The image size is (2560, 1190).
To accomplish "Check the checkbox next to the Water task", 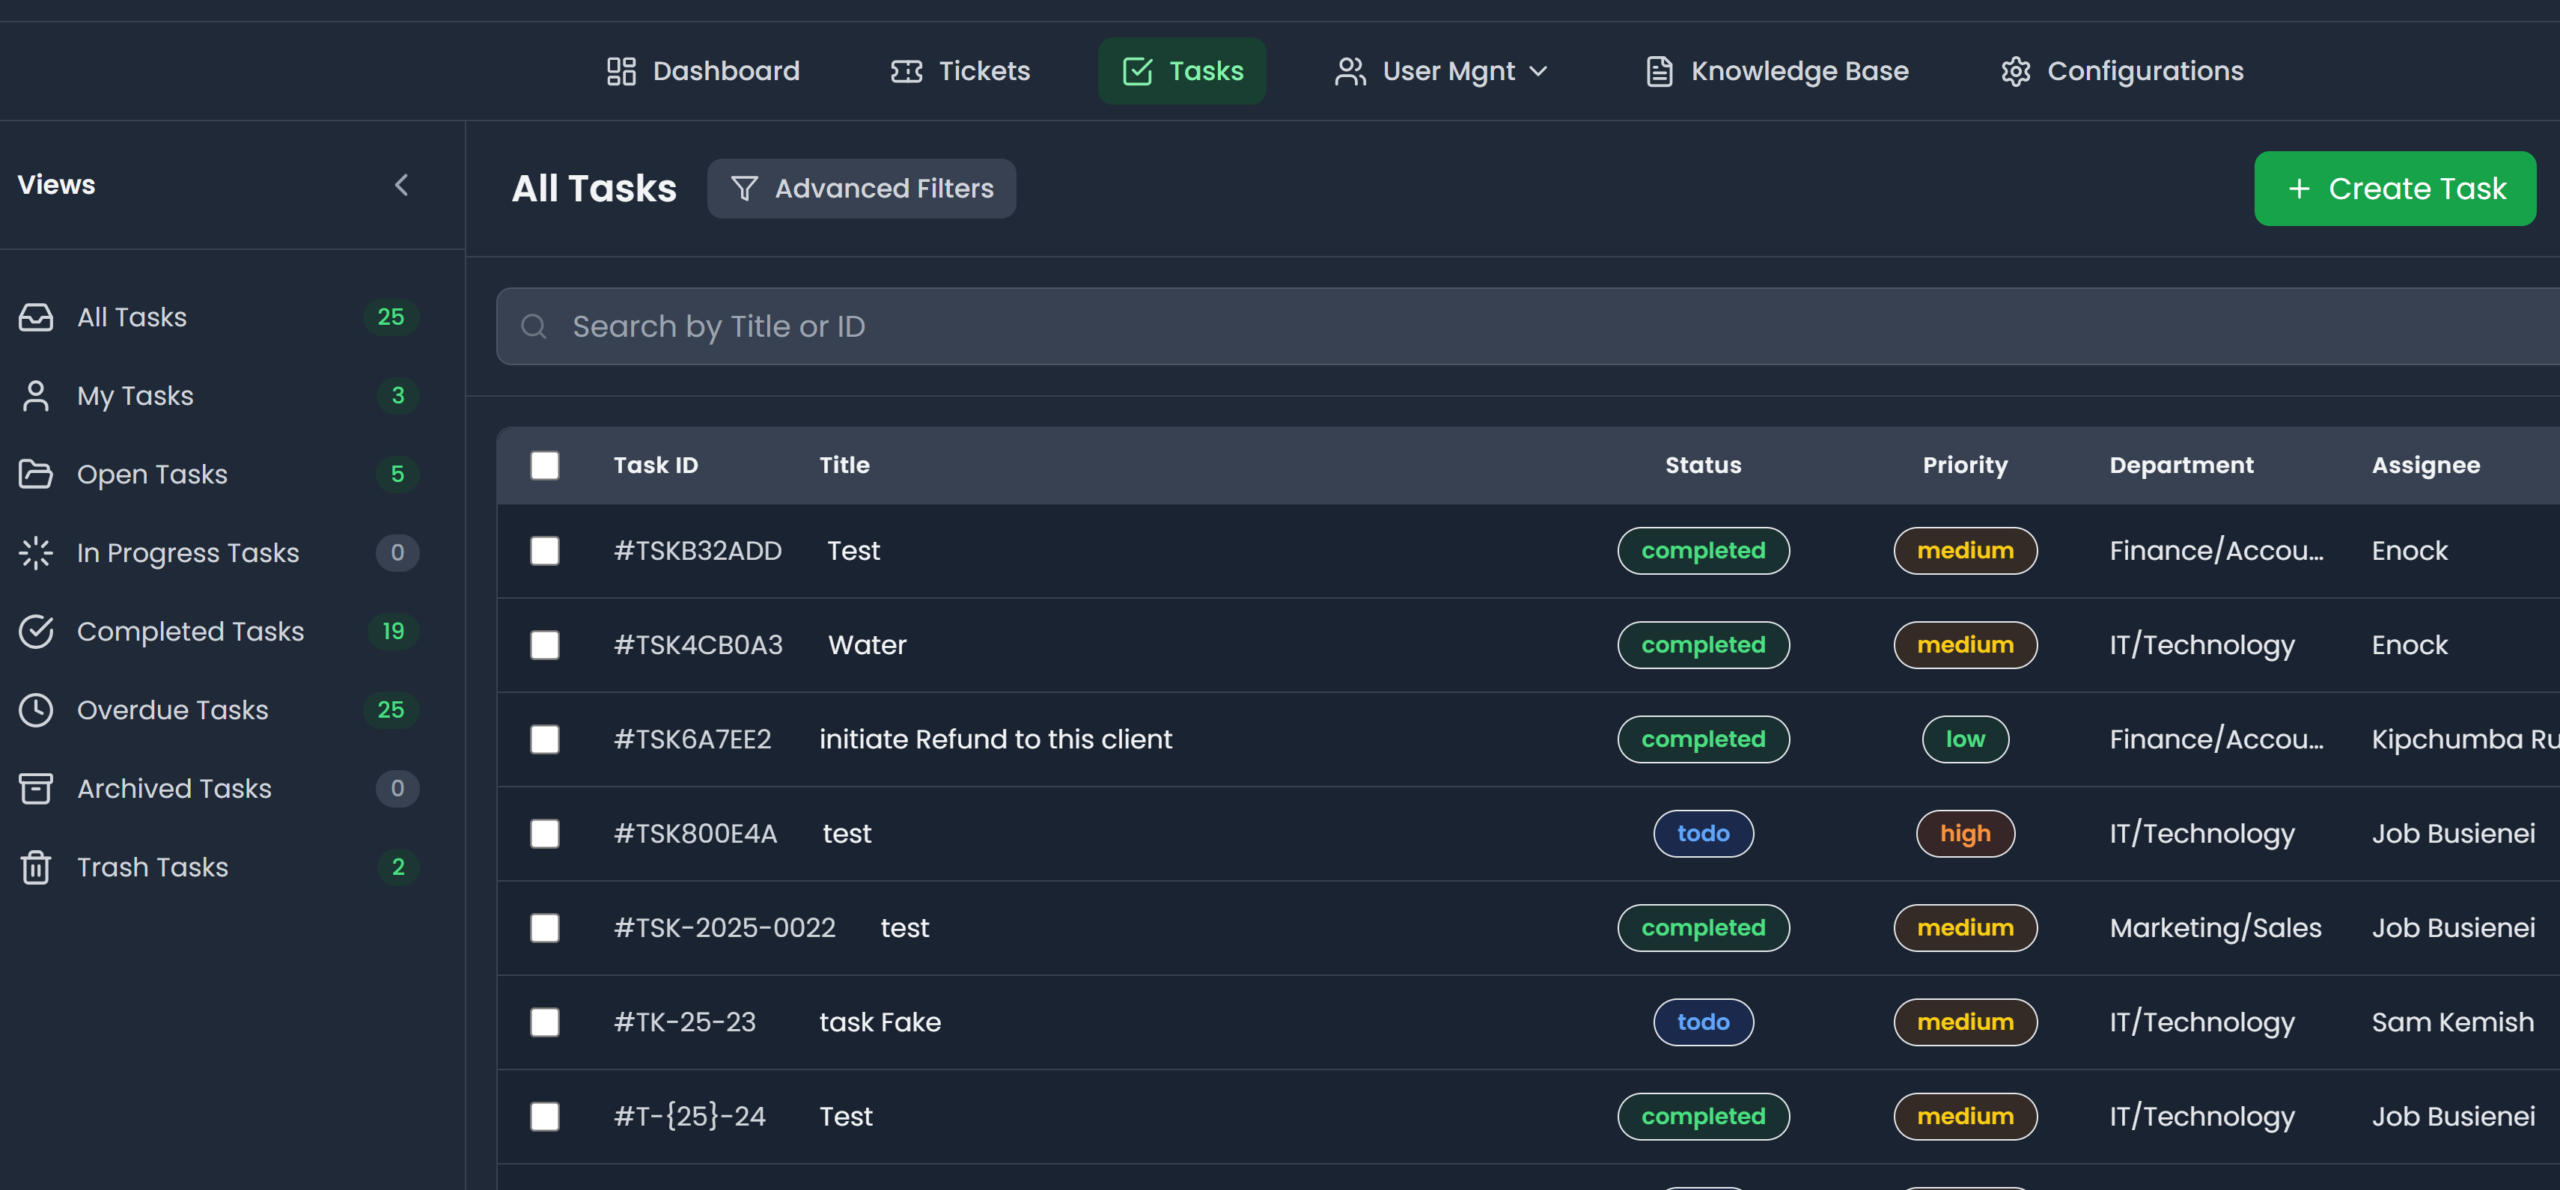I will [545, 645].
